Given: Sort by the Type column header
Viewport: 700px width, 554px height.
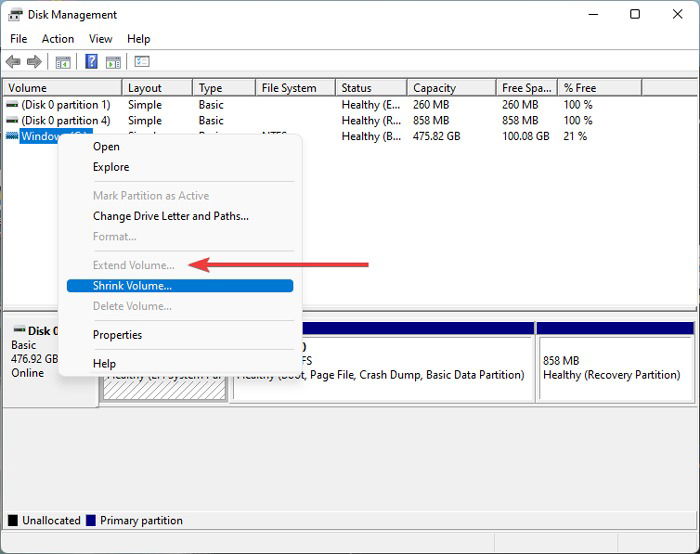Looking at the screenshot, I should point(224,88).
